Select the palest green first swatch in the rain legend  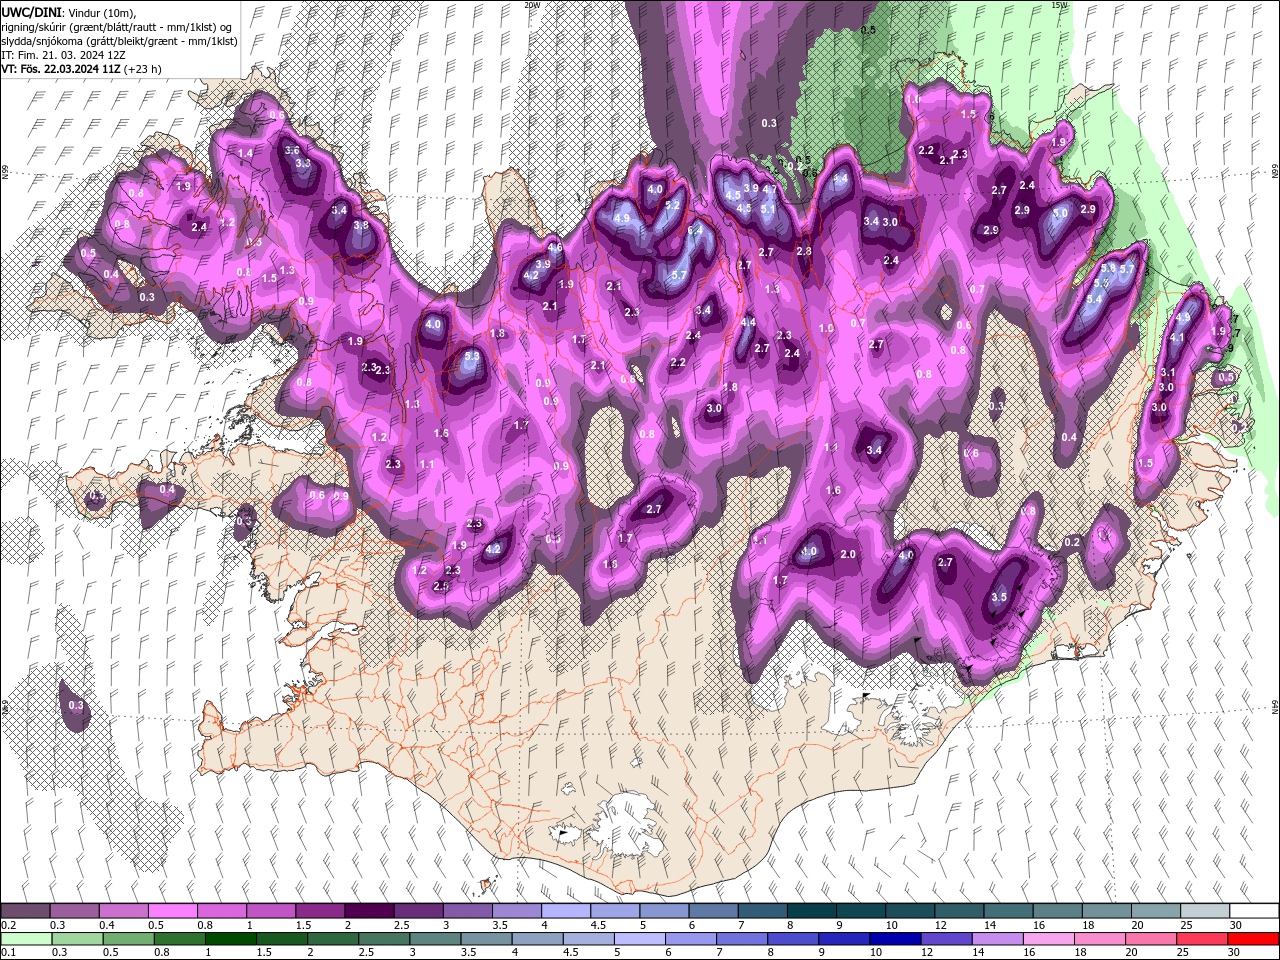[x=26, y=938]
